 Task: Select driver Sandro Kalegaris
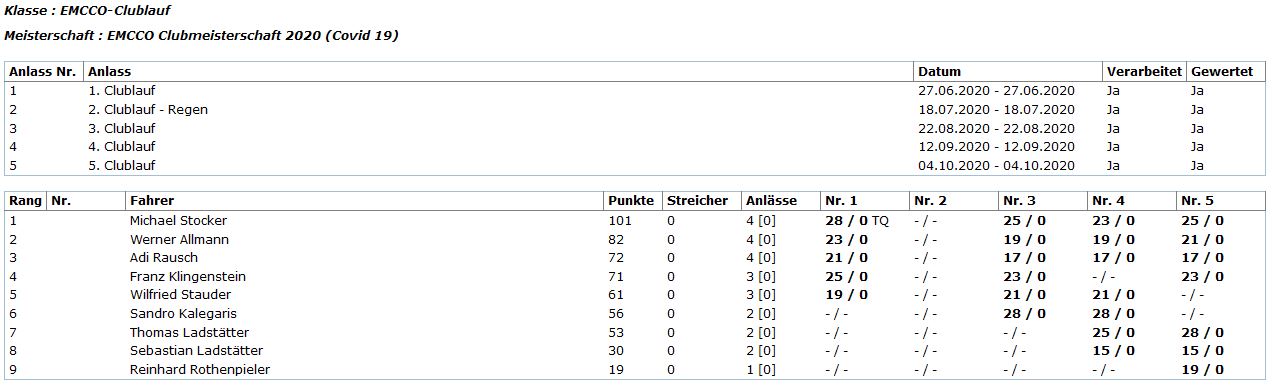click(183, 314)
